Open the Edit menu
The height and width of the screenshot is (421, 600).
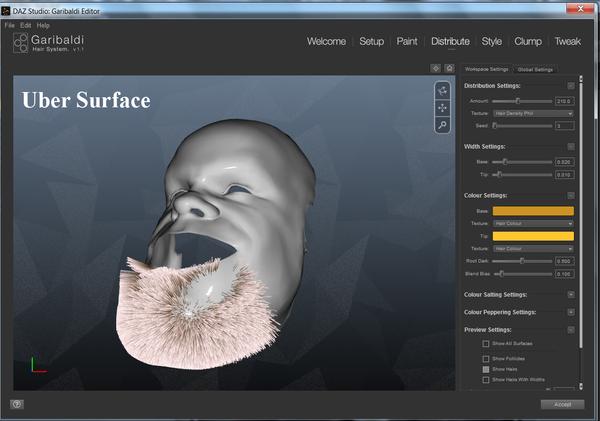26,25
